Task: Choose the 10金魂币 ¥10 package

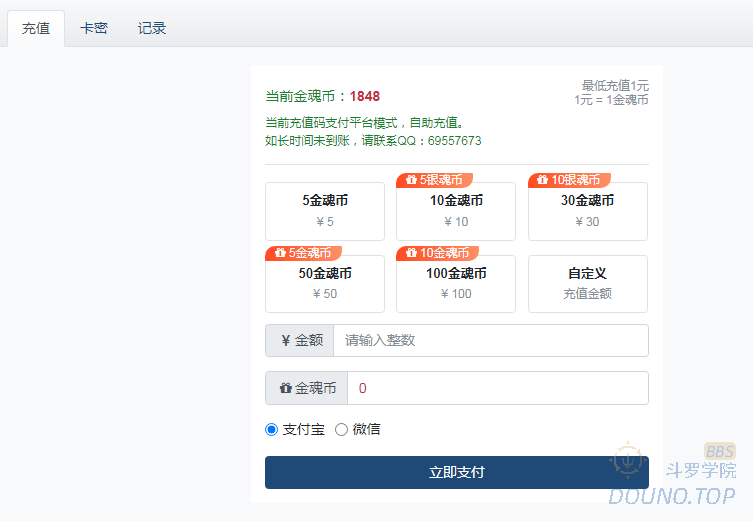Action: 455,211
